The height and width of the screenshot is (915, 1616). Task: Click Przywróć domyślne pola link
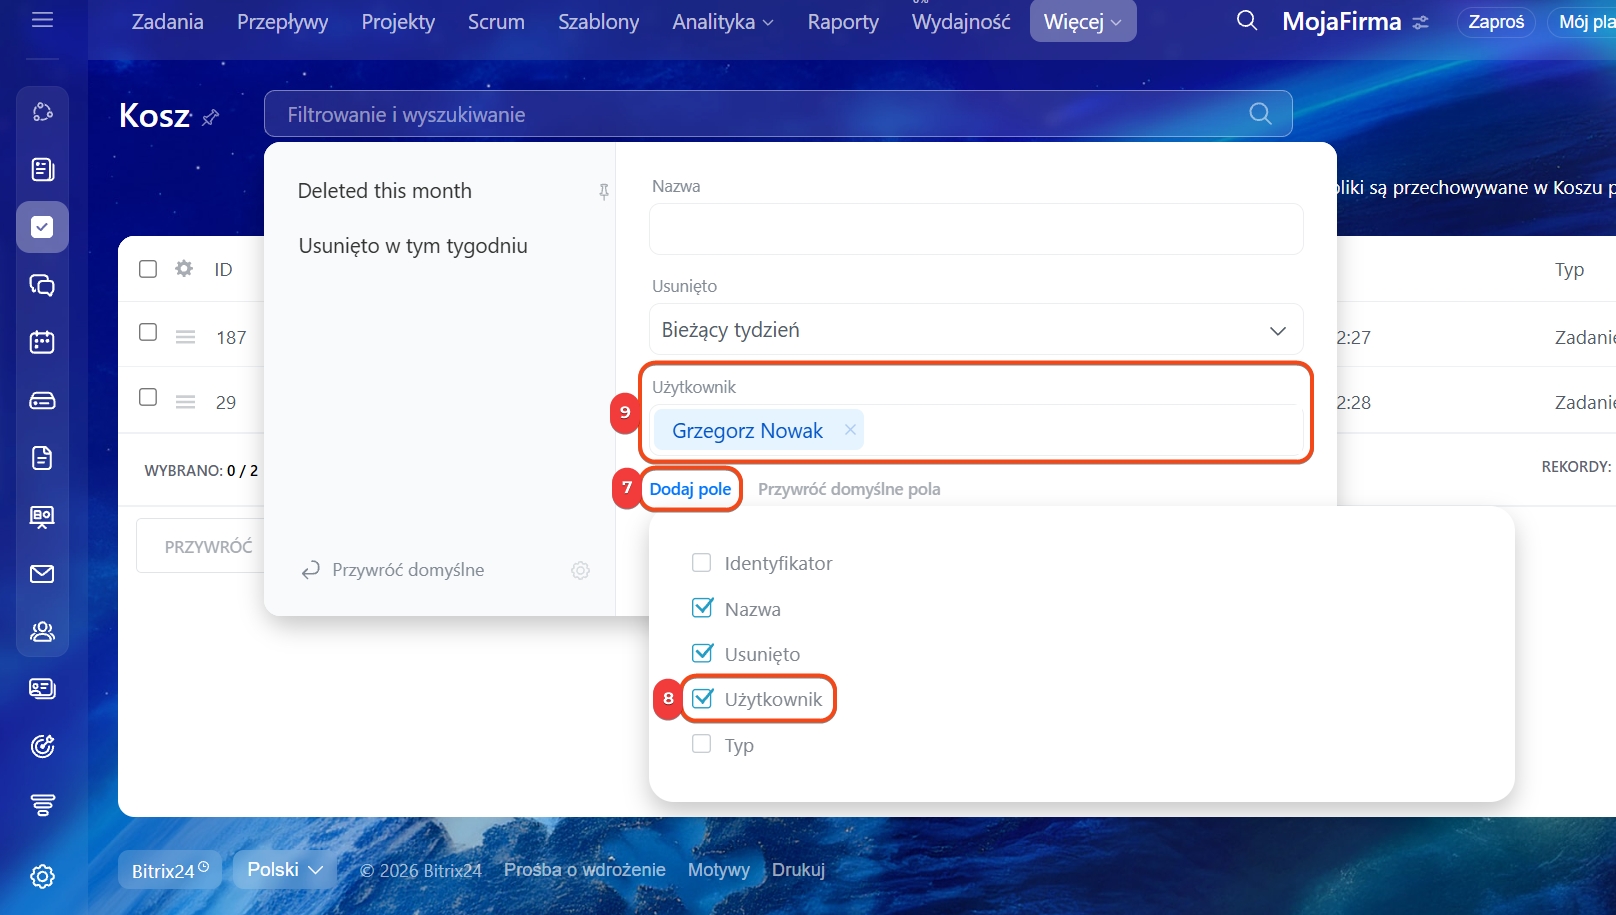click(x=848, y=489)
